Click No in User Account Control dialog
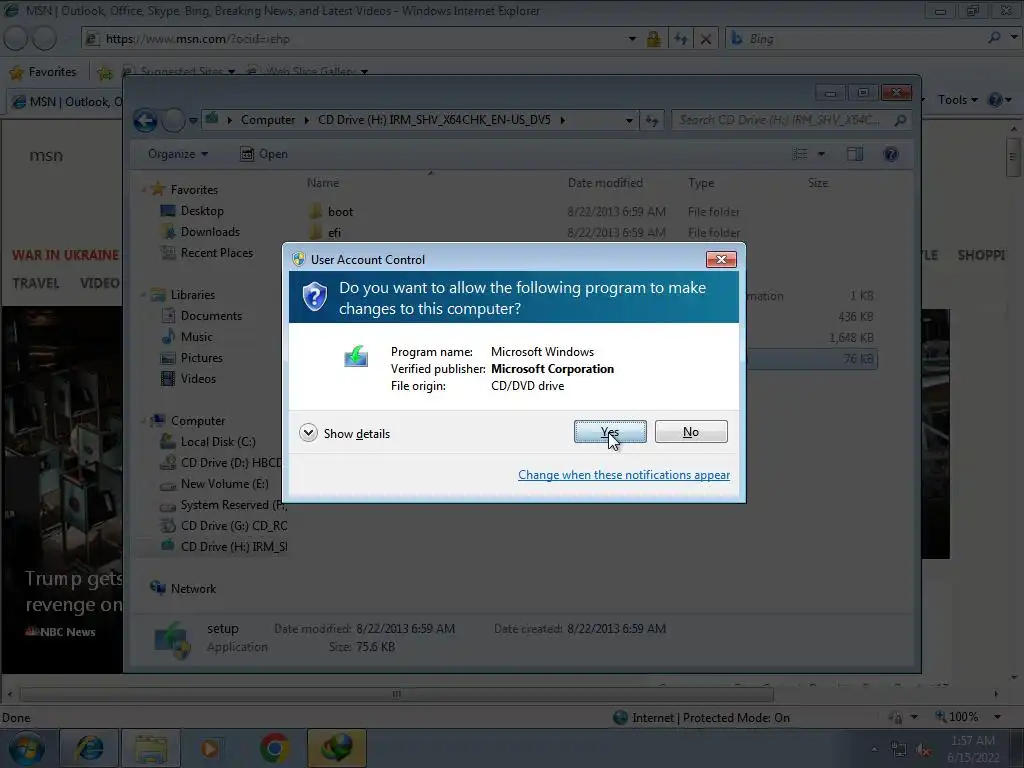 tap(691, 432)
